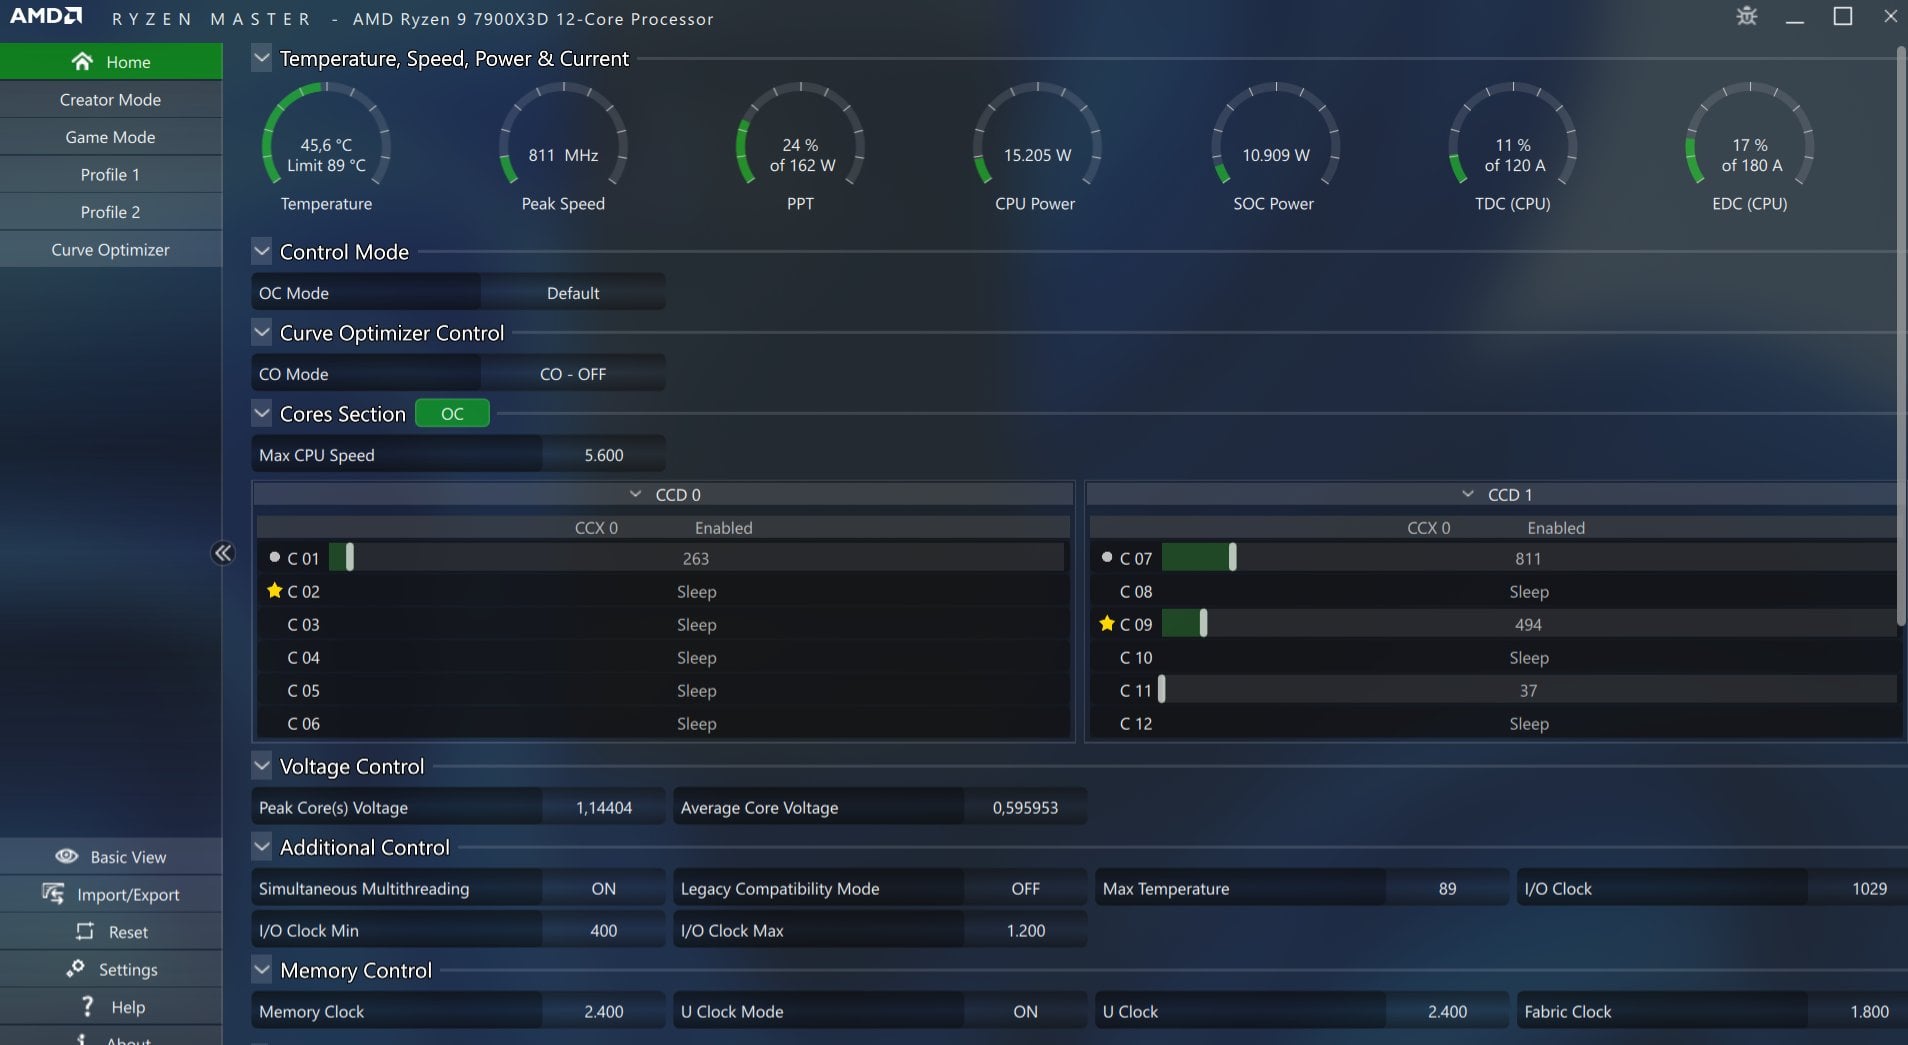Click the Help question mark icon
The height and width of the screenshot is (1045, 1908).
click(x=87, y=1005)
